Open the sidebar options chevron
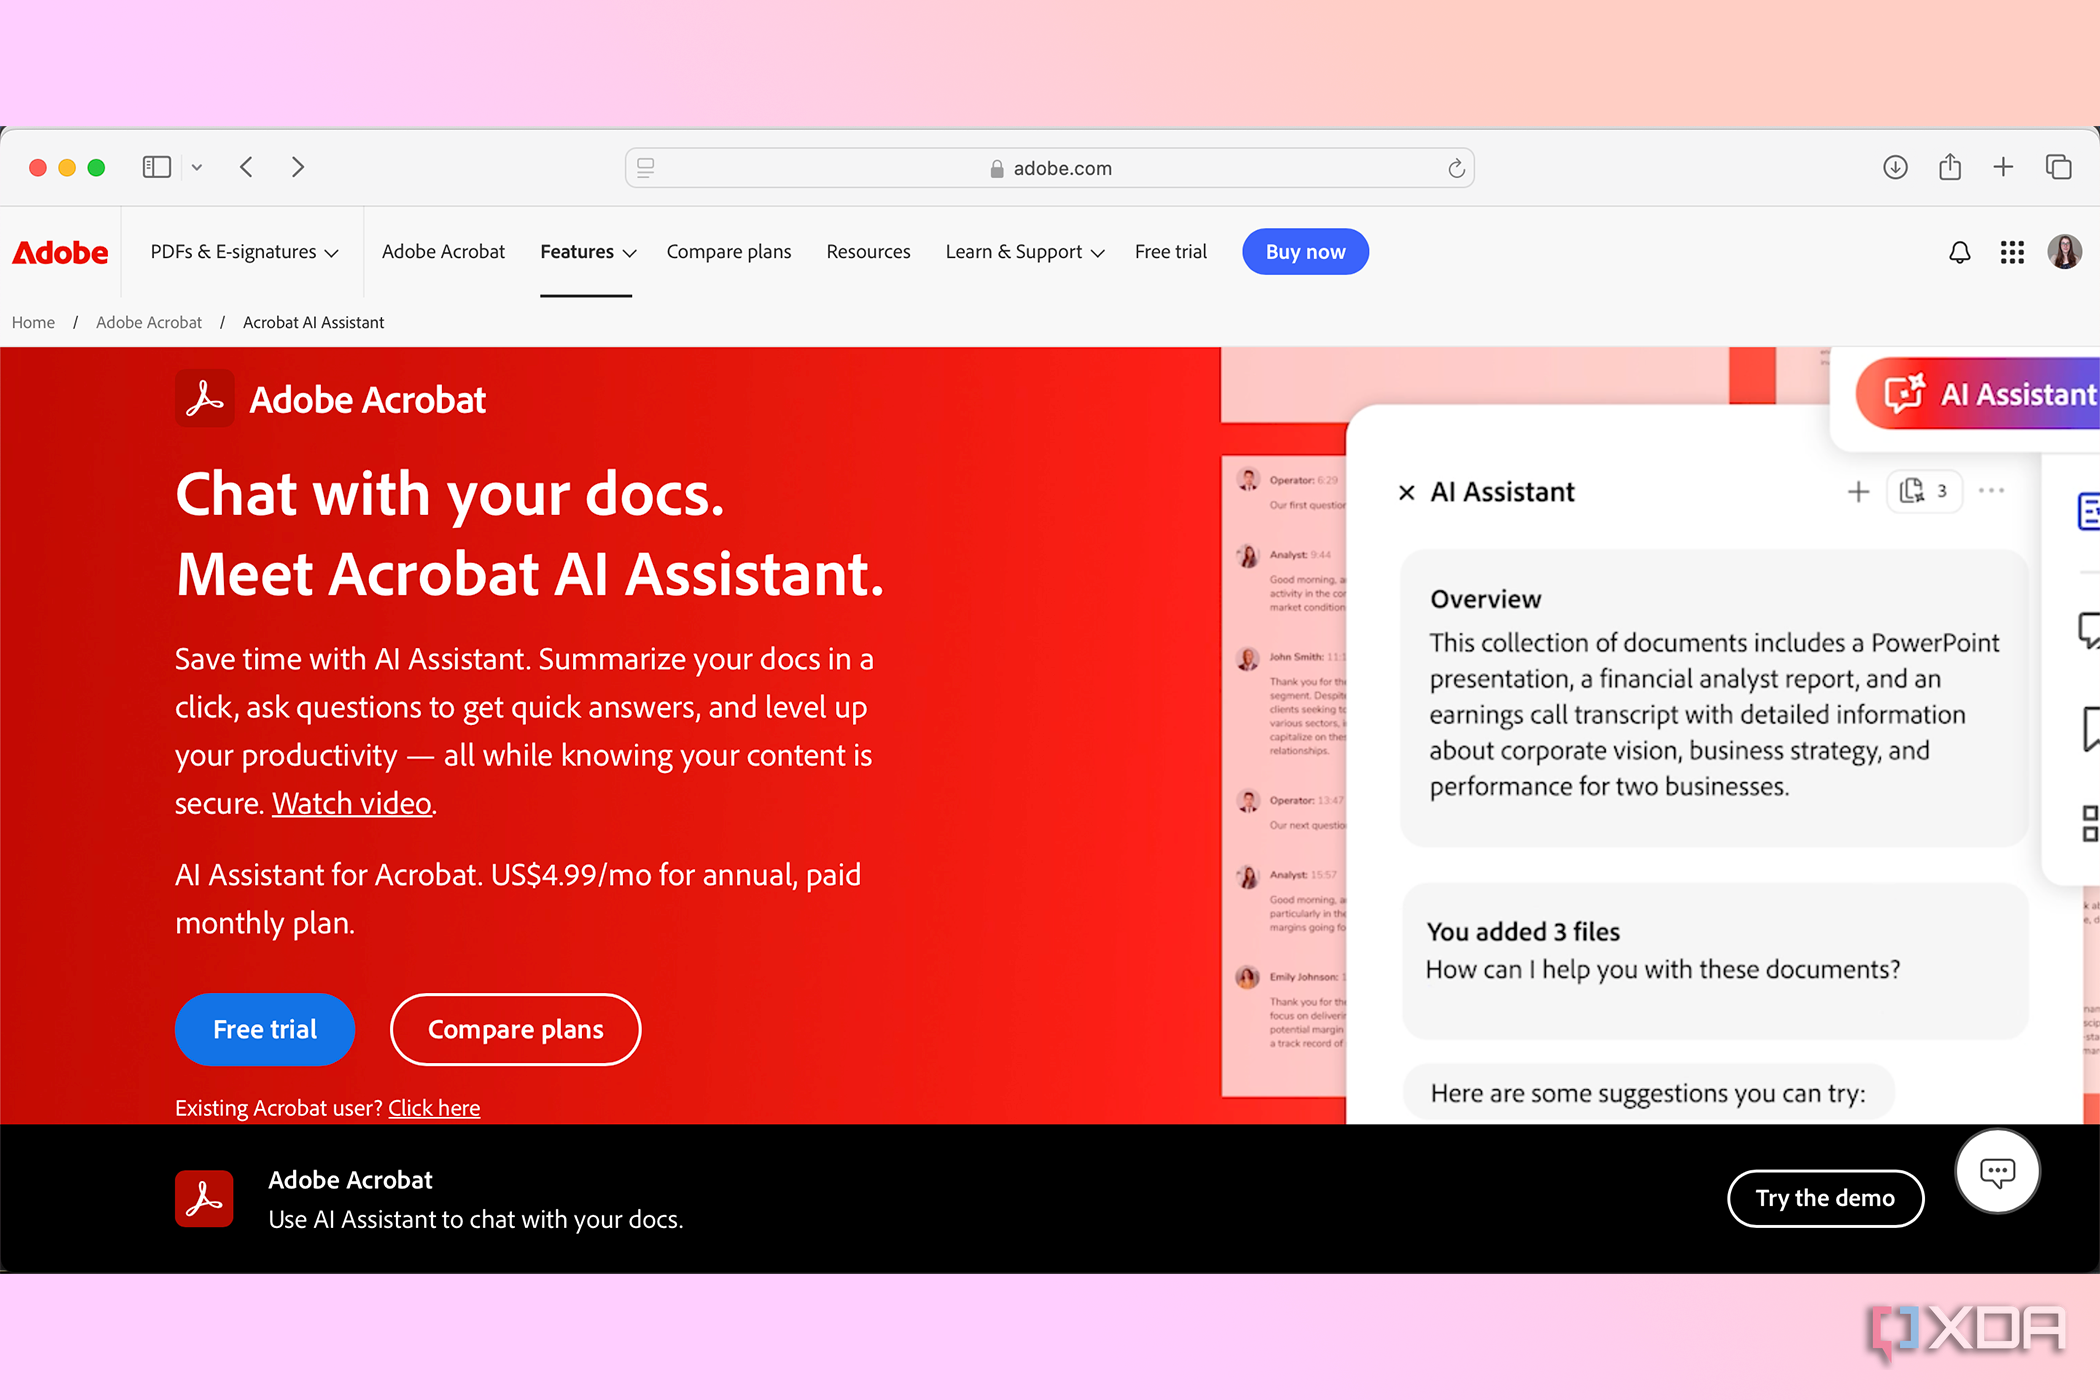This screenshot has width=2100, height=1400. (197, 168)
